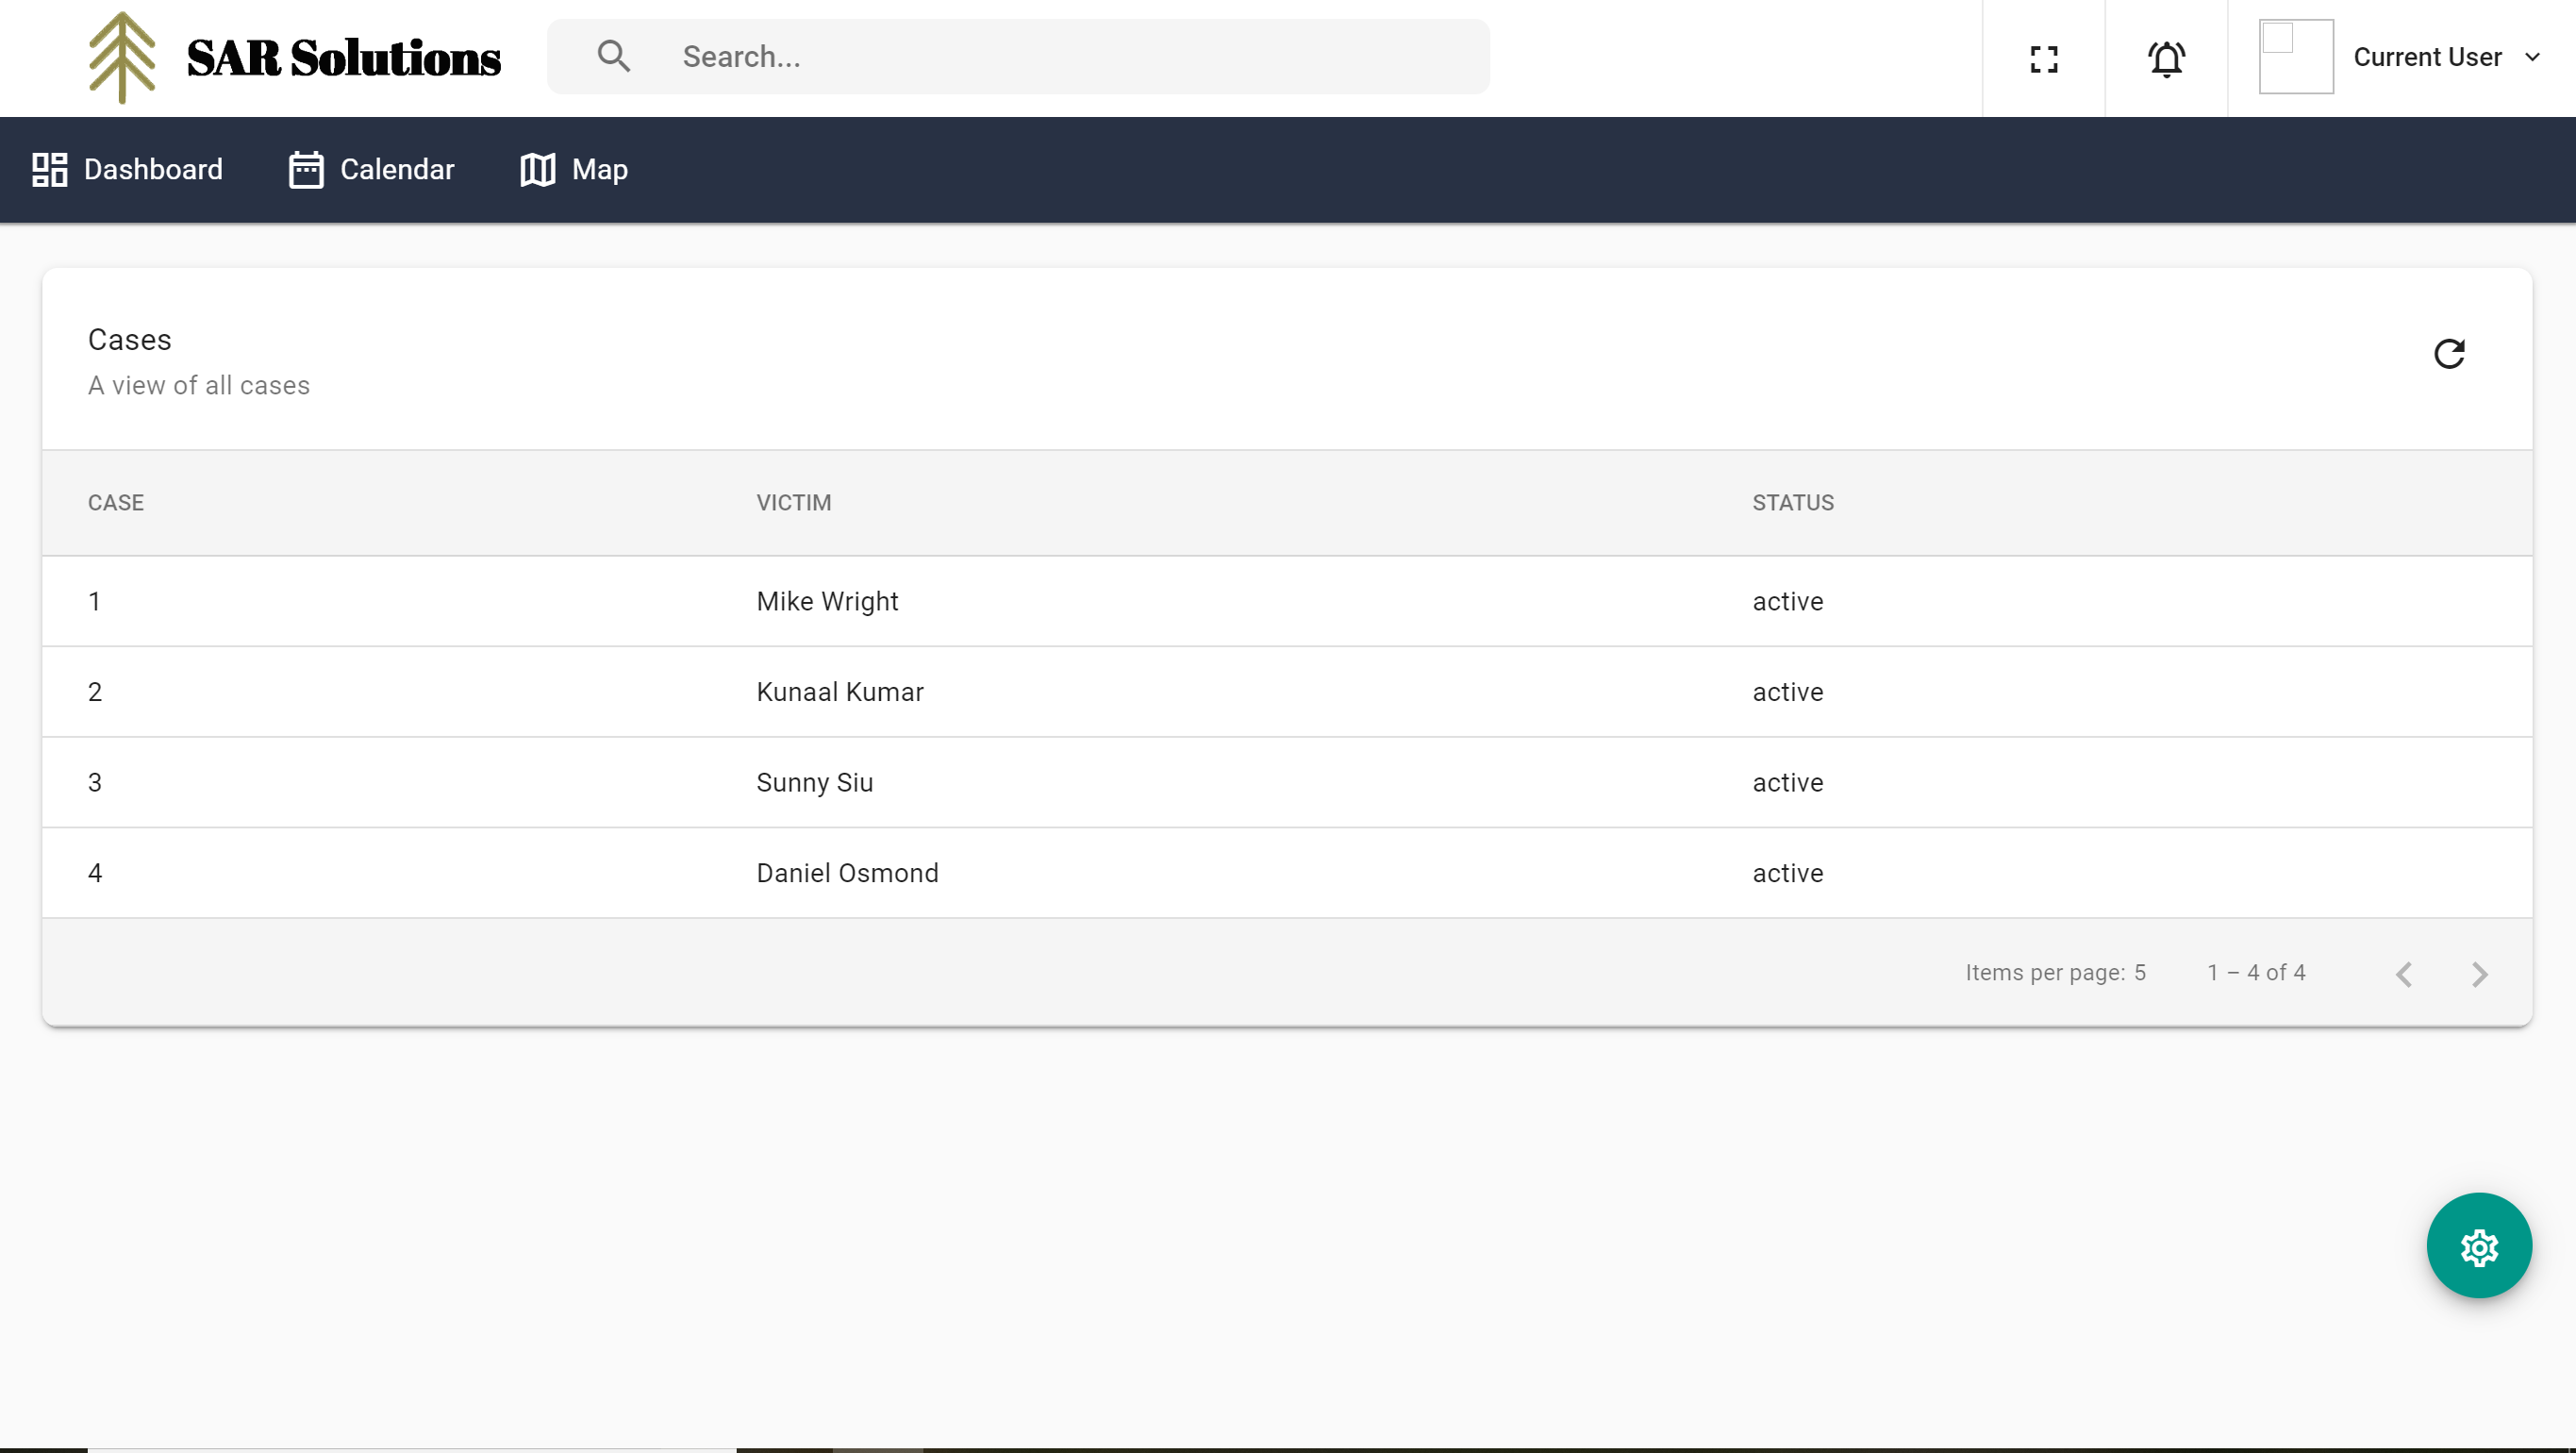The height and width of the screenshot is (1453, 2576).
Task: Click the search magnifier icon
Action: [x=613, y=57]
